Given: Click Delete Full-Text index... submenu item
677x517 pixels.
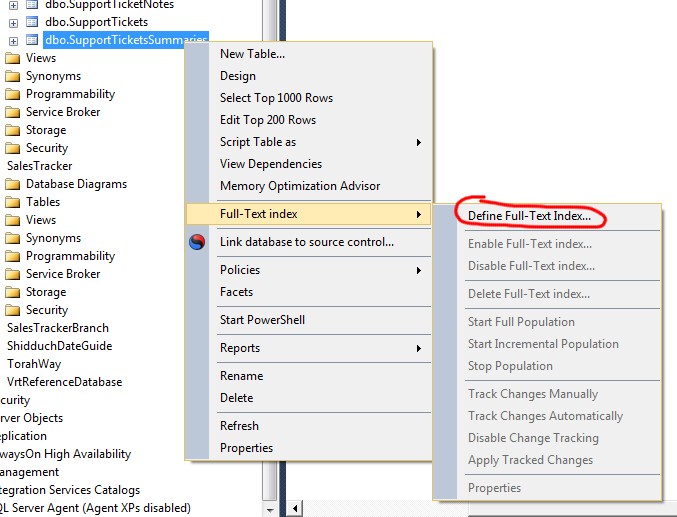Looking at the screenshot, I should tap(528, 294).
